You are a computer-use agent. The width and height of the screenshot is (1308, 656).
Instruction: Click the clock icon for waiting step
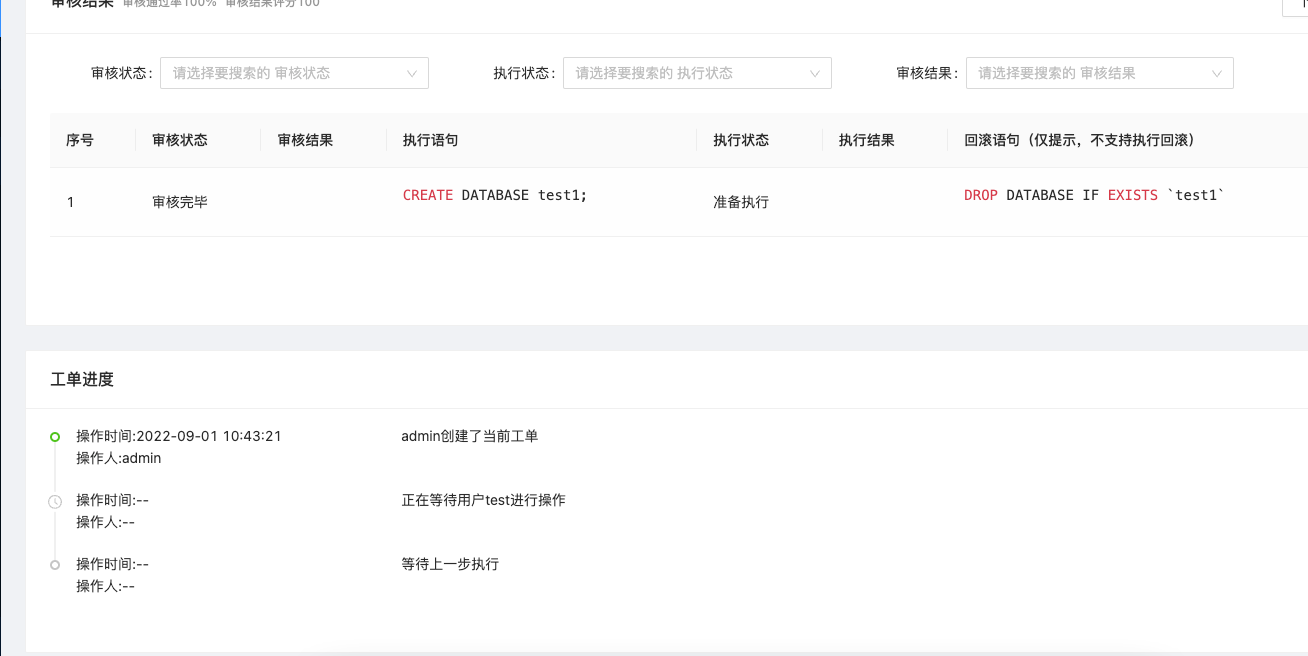pyautogui.click(x=55, y=501)
